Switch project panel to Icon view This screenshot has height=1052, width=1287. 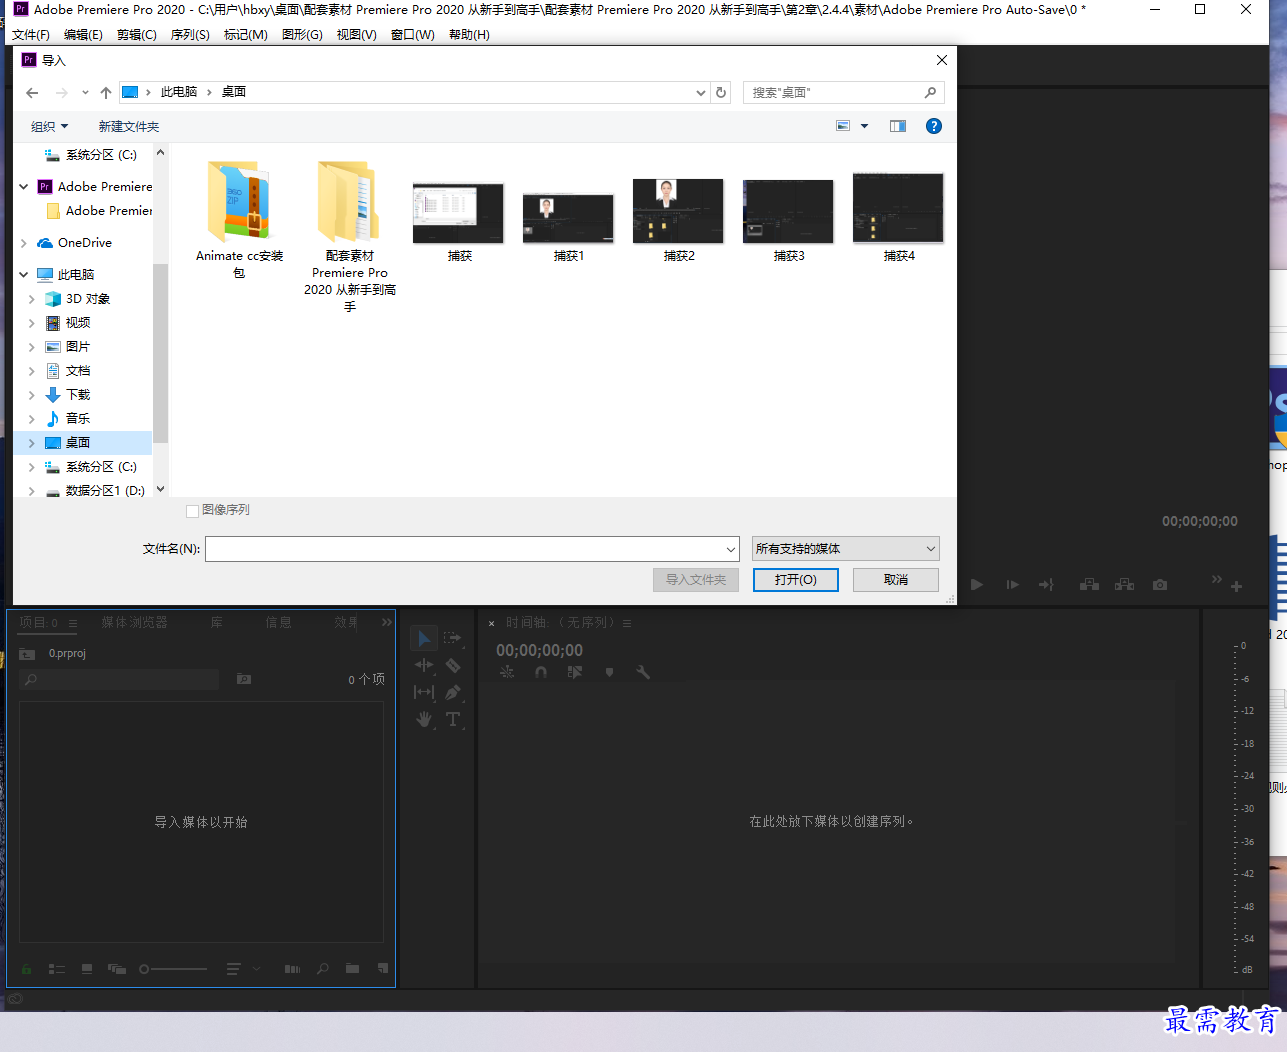pyautogui.click(x=87, y=969)
